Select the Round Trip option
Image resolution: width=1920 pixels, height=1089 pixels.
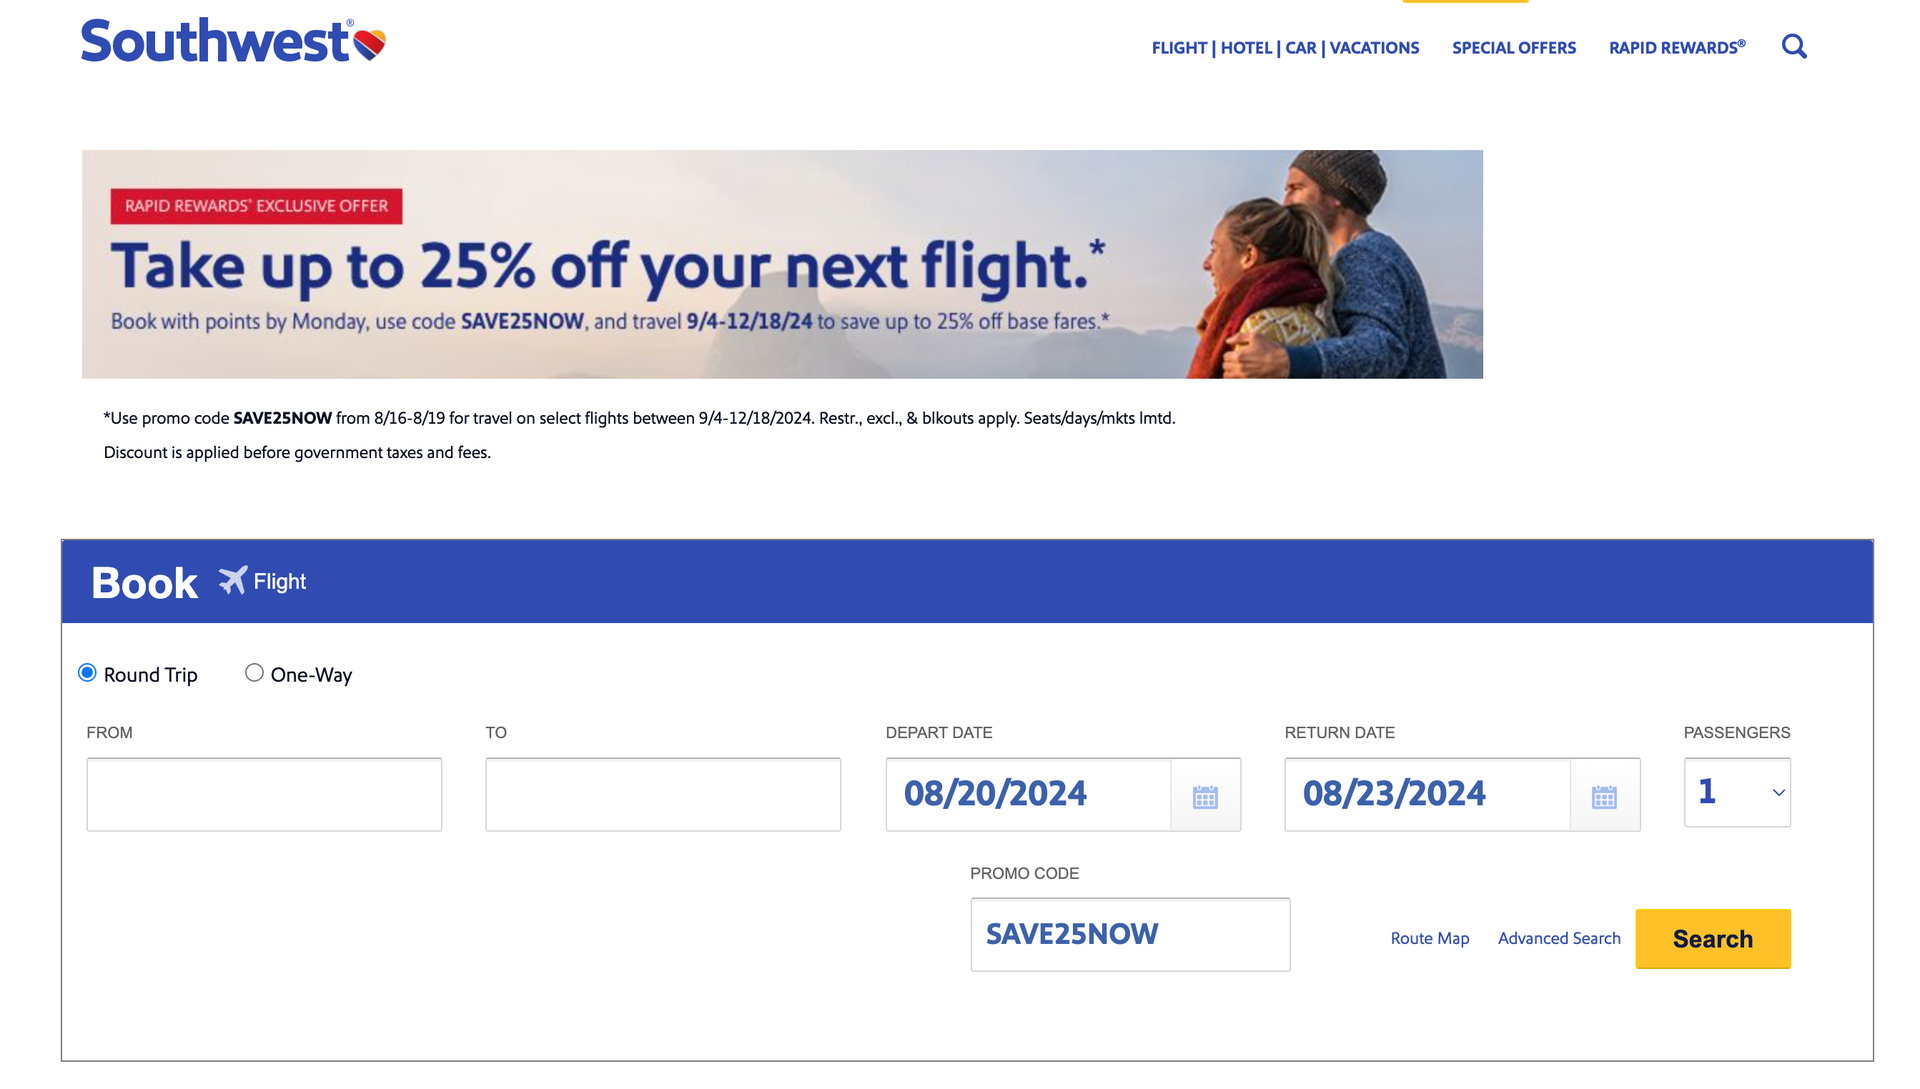pyautogui.click(x=89, y=673)
